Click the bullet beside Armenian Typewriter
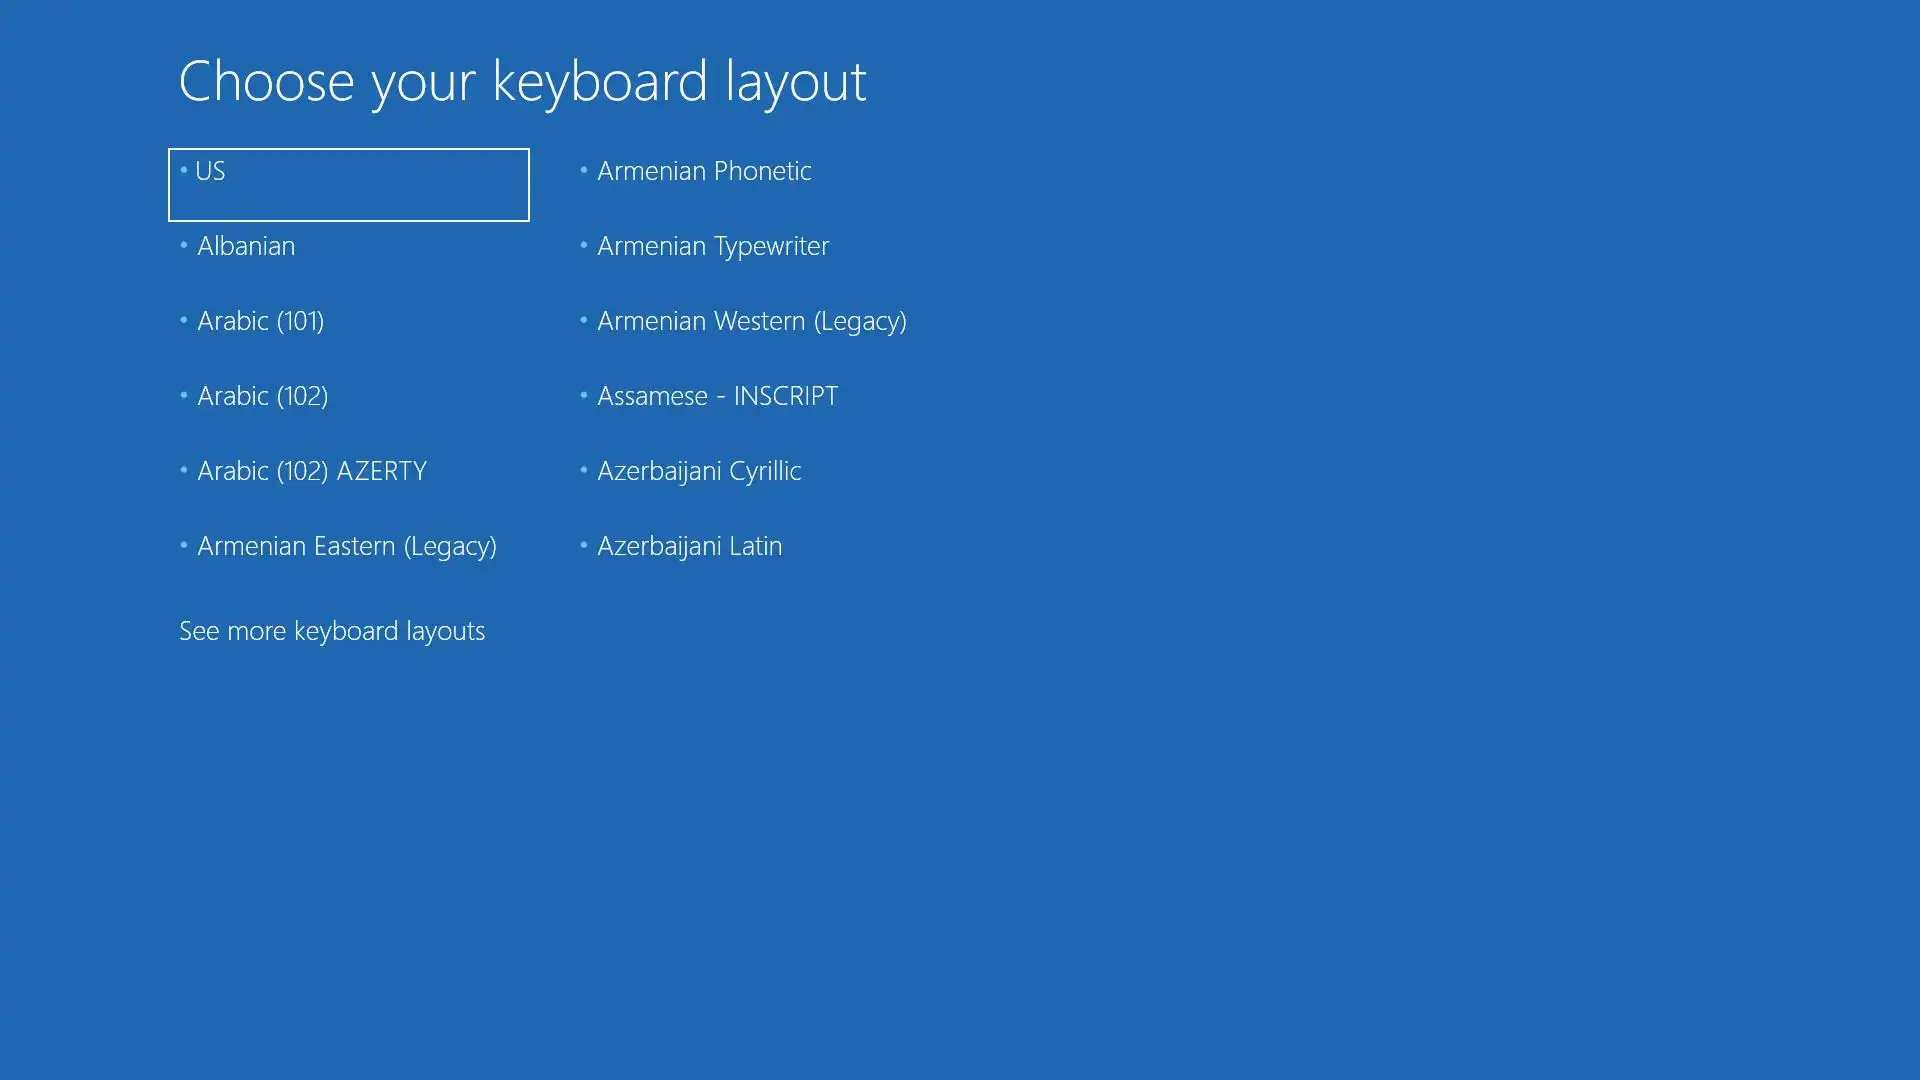The width and height of the screenshot is (1920, 1080). [583, 245]
